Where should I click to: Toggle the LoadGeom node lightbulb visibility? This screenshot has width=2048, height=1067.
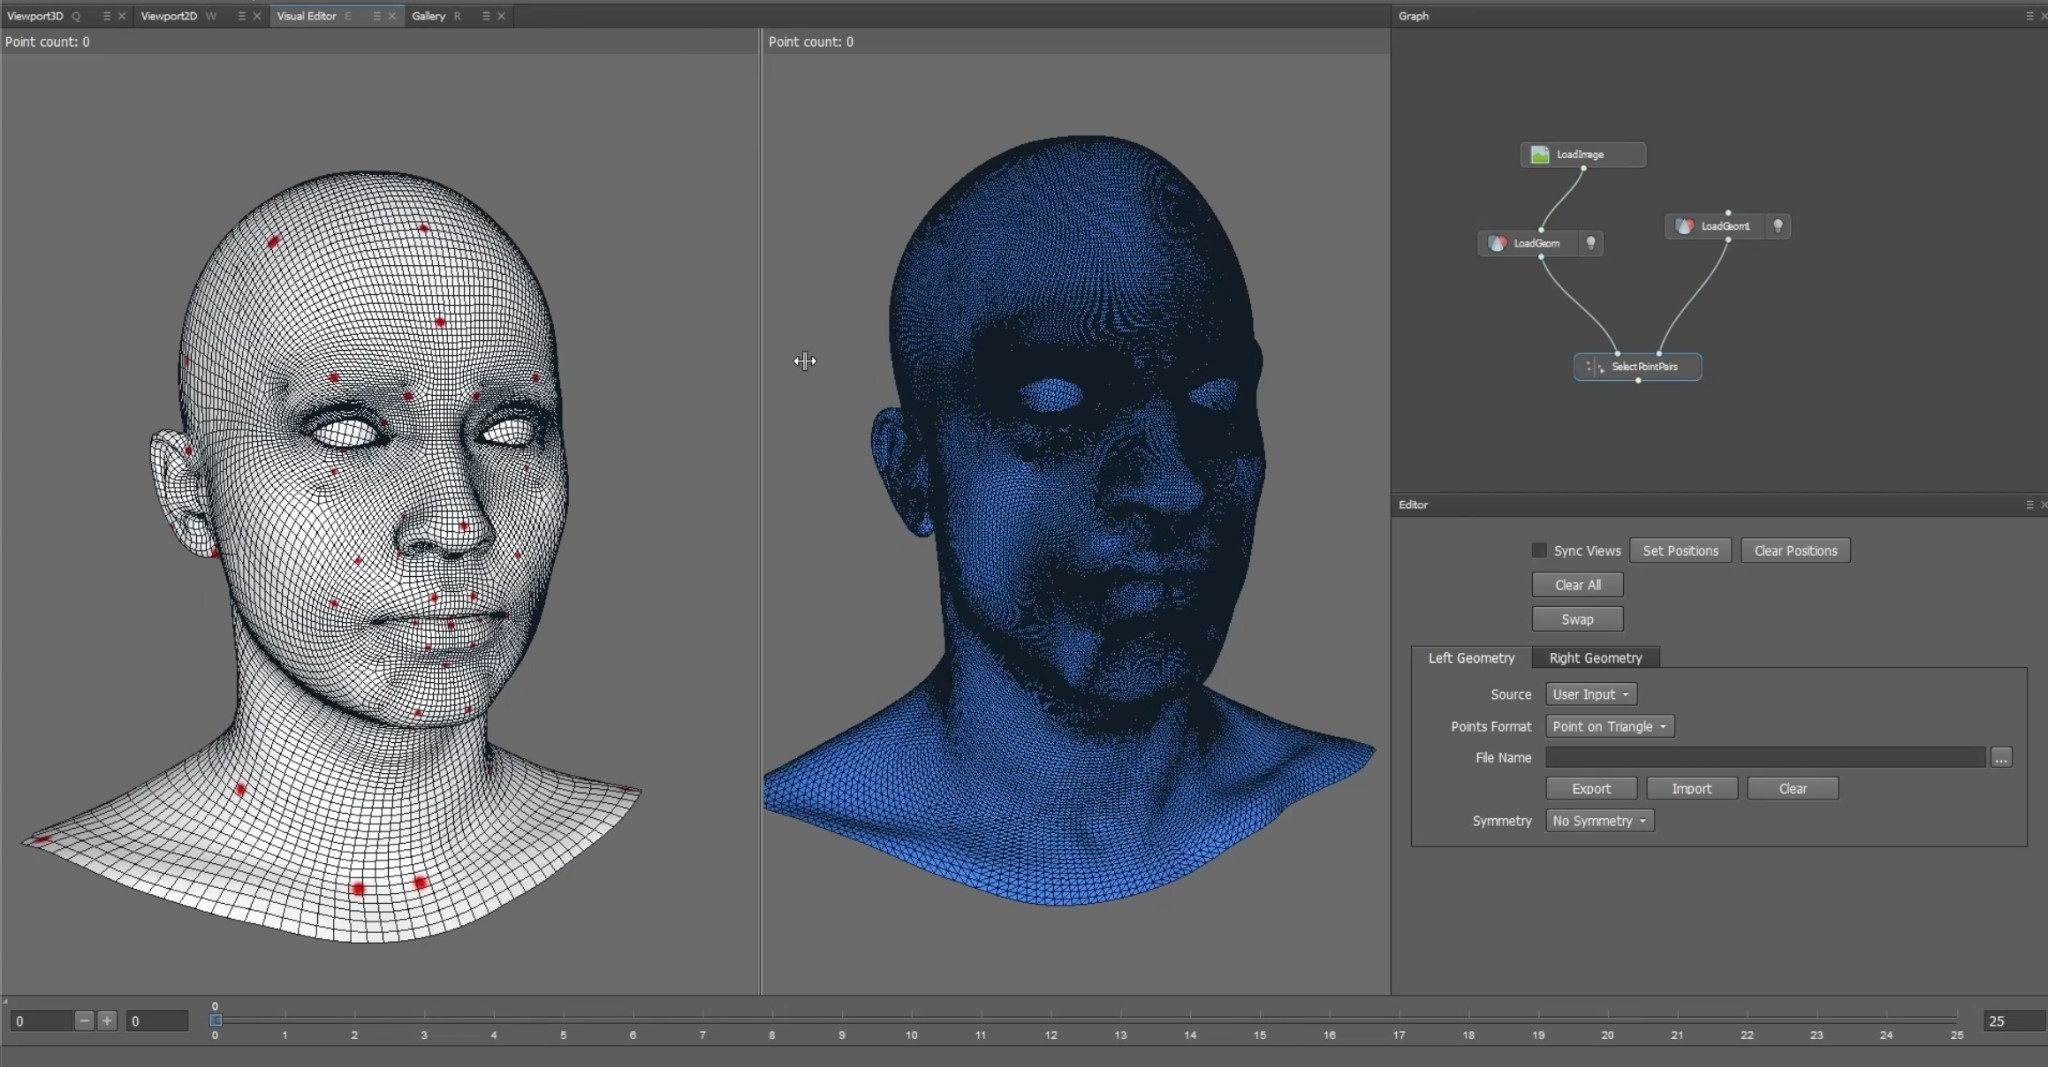pos(1591,243)
